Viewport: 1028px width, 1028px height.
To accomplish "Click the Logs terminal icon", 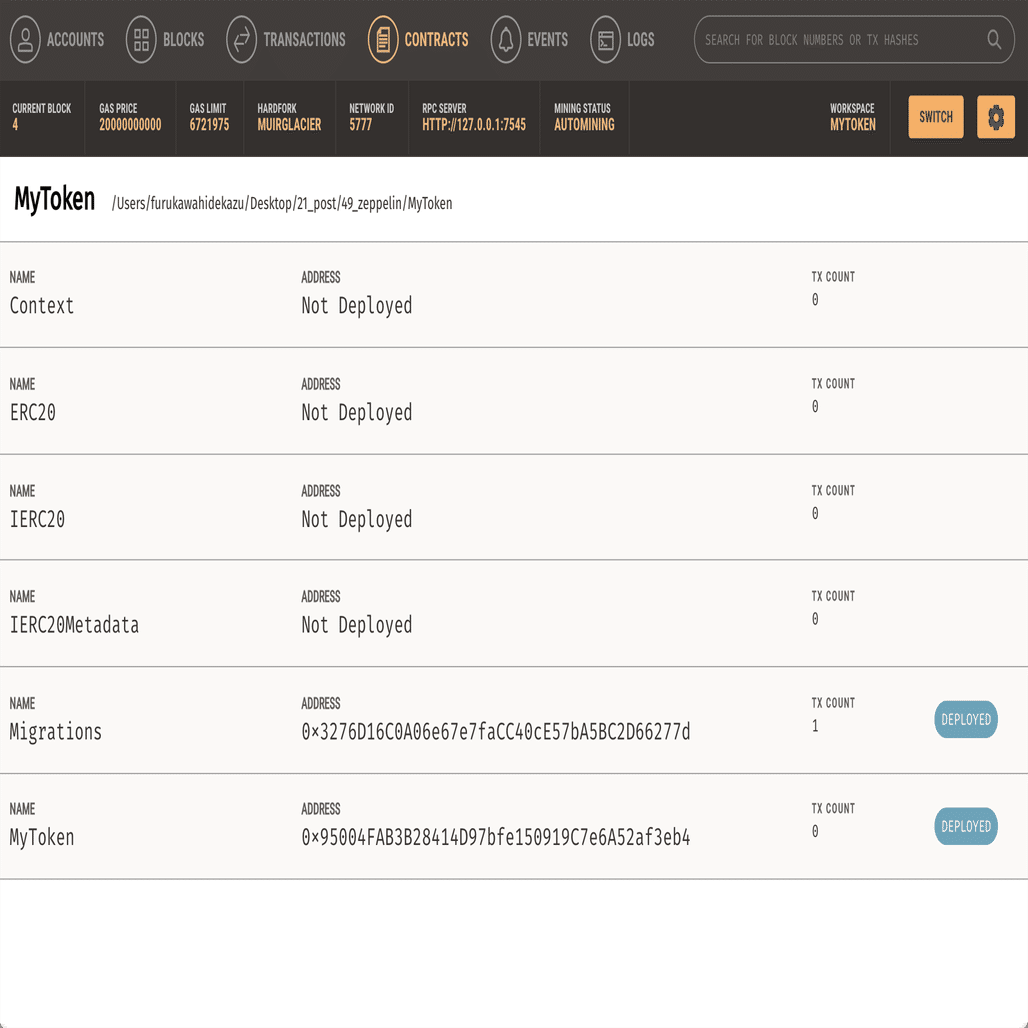I will pos(605,39).
